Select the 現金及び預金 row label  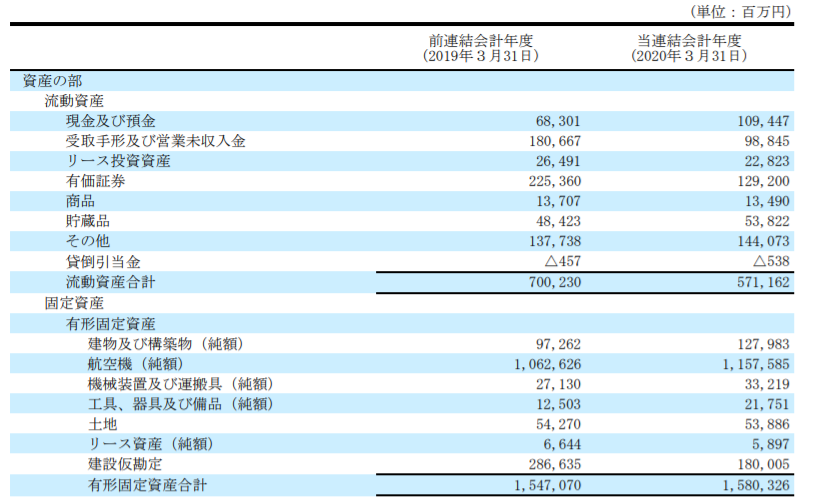[110, 121]
